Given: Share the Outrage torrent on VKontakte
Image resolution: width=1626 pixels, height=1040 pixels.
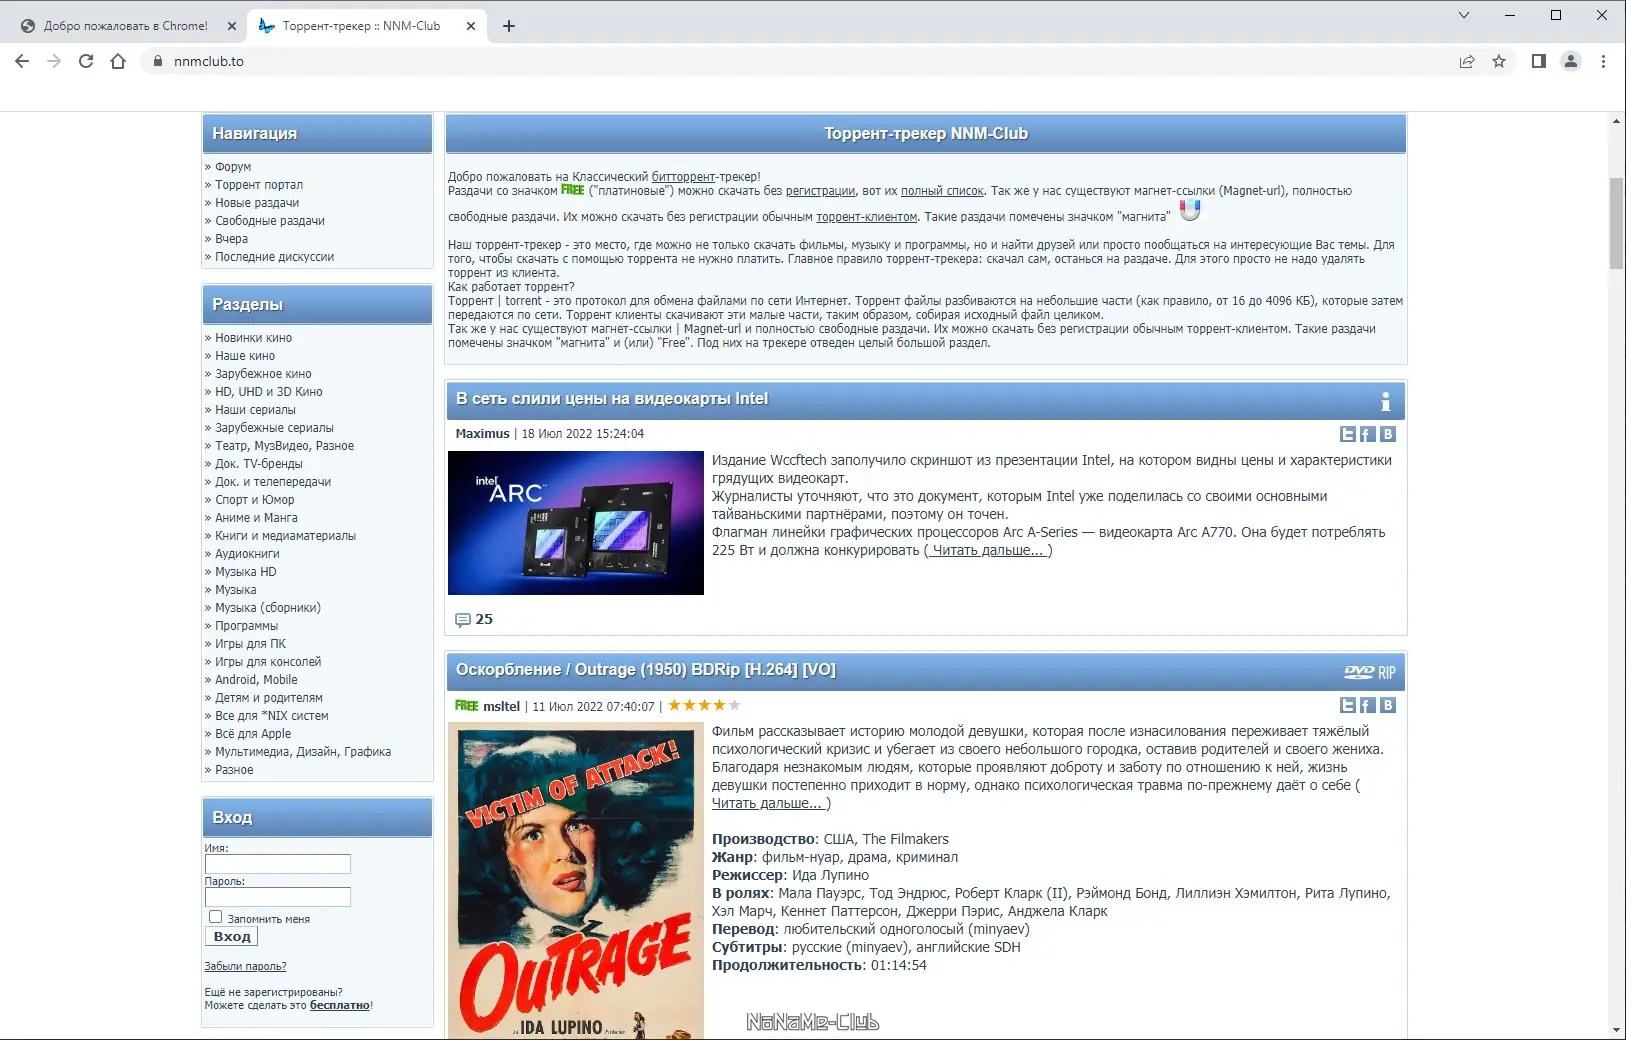Looking at the screenshot, I should pos(1388,705).
